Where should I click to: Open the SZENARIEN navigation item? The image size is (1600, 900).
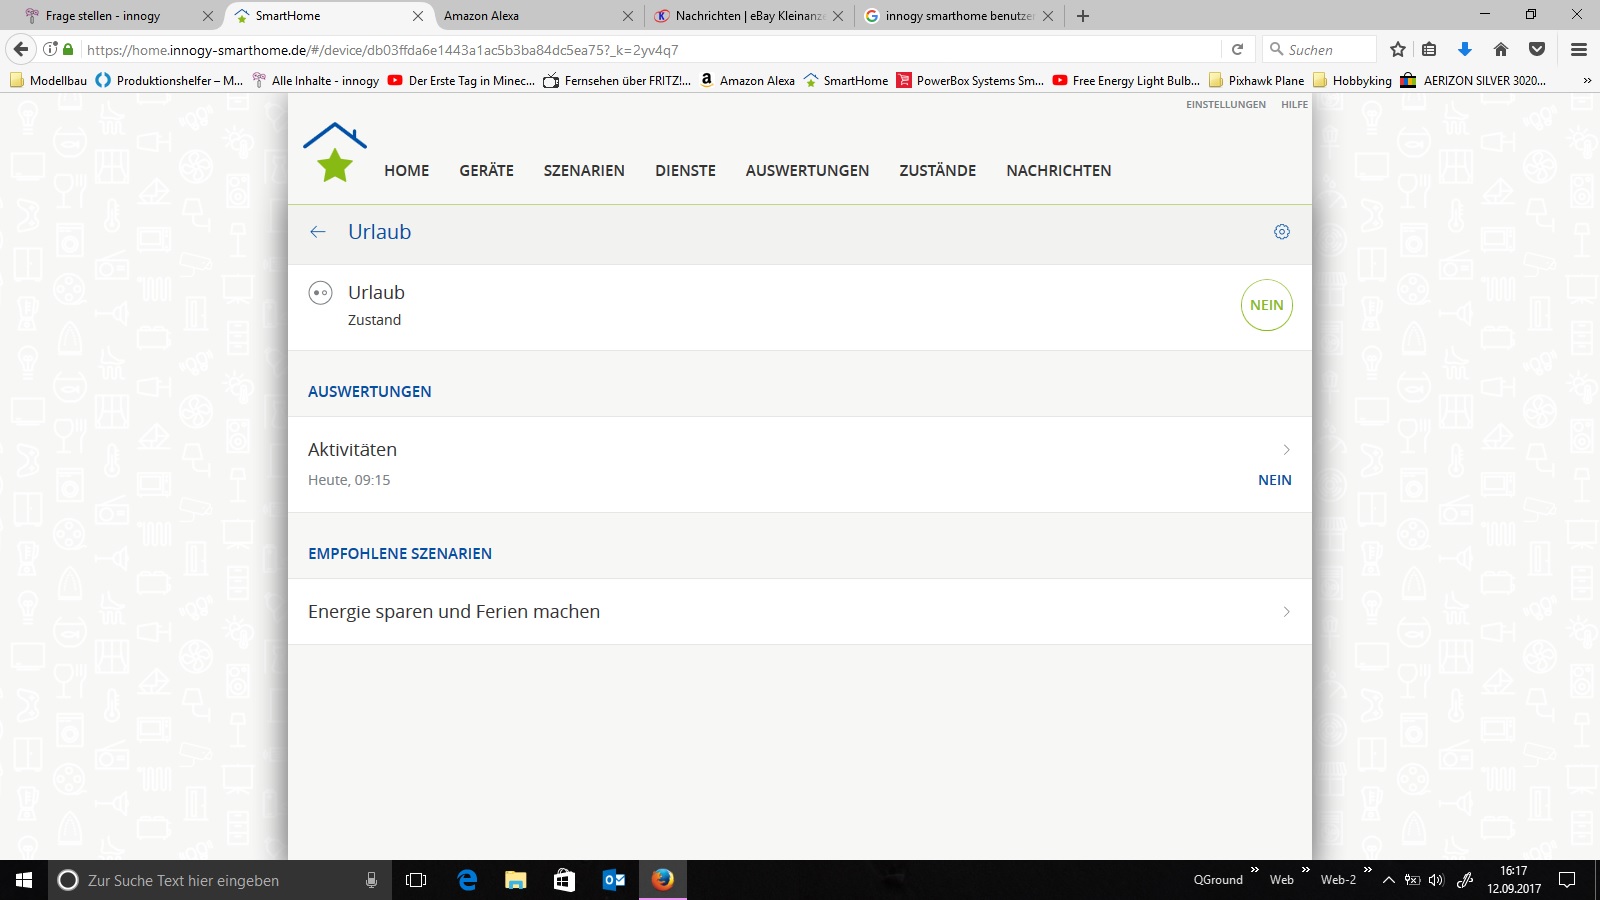click(584, 171)
